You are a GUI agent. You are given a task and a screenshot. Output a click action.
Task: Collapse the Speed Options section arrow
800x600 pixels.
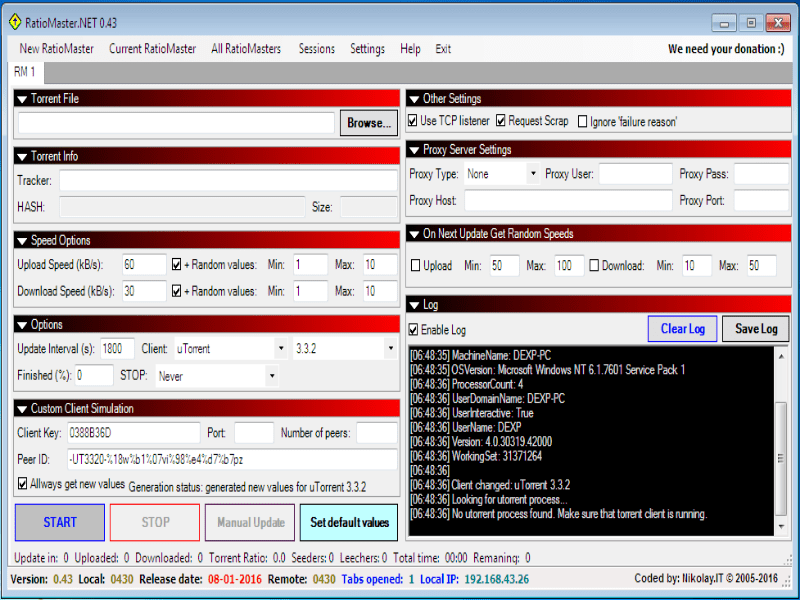coord(22,241)
